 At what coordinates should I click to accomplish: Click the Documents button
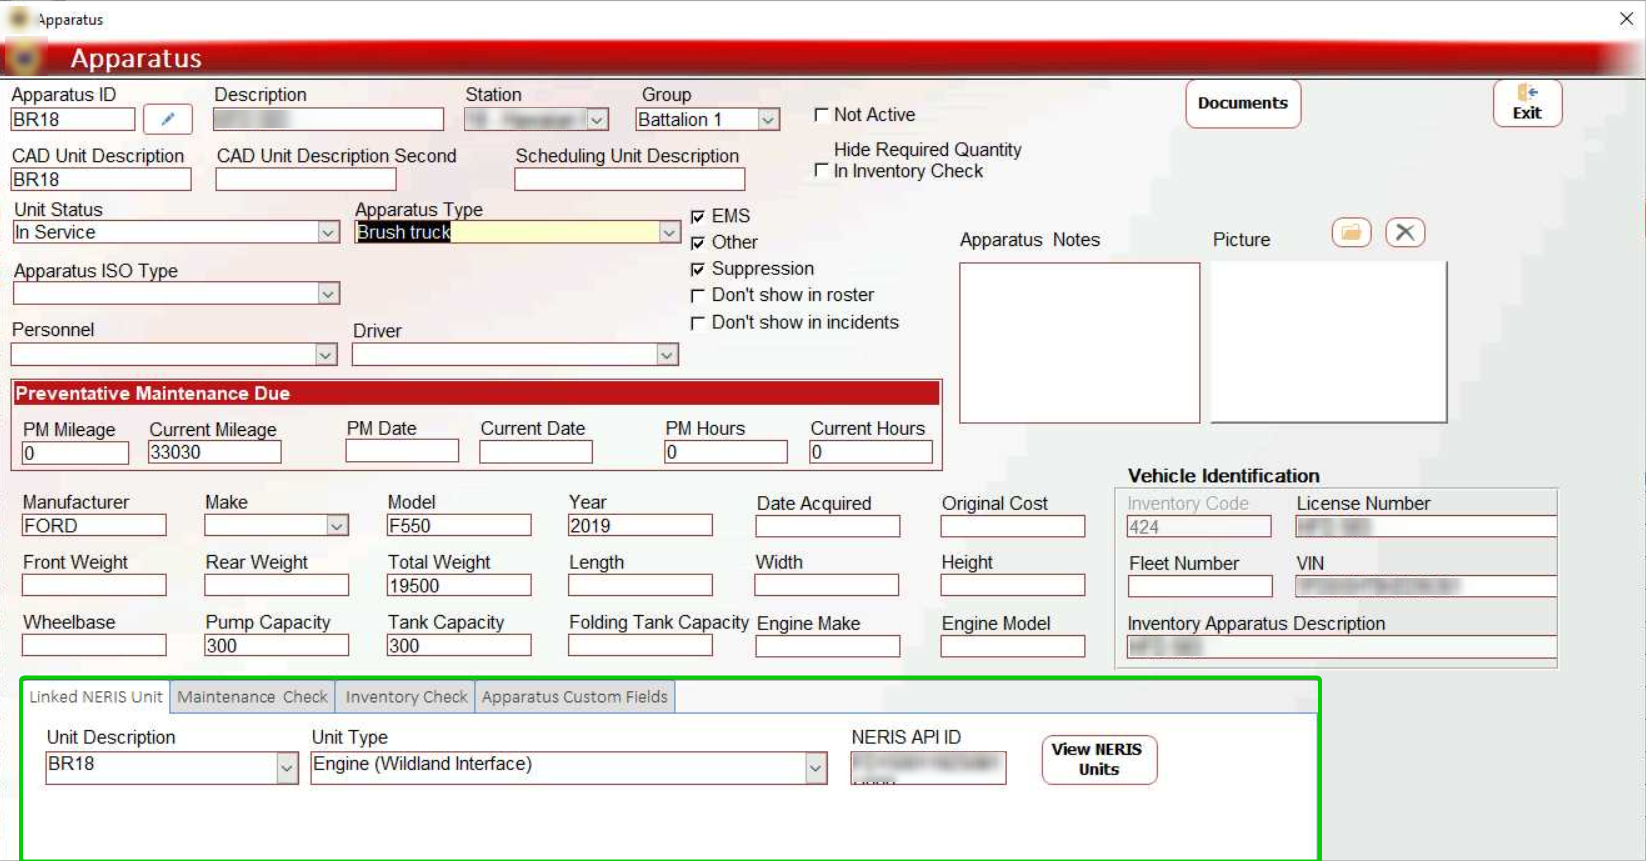1243,104
